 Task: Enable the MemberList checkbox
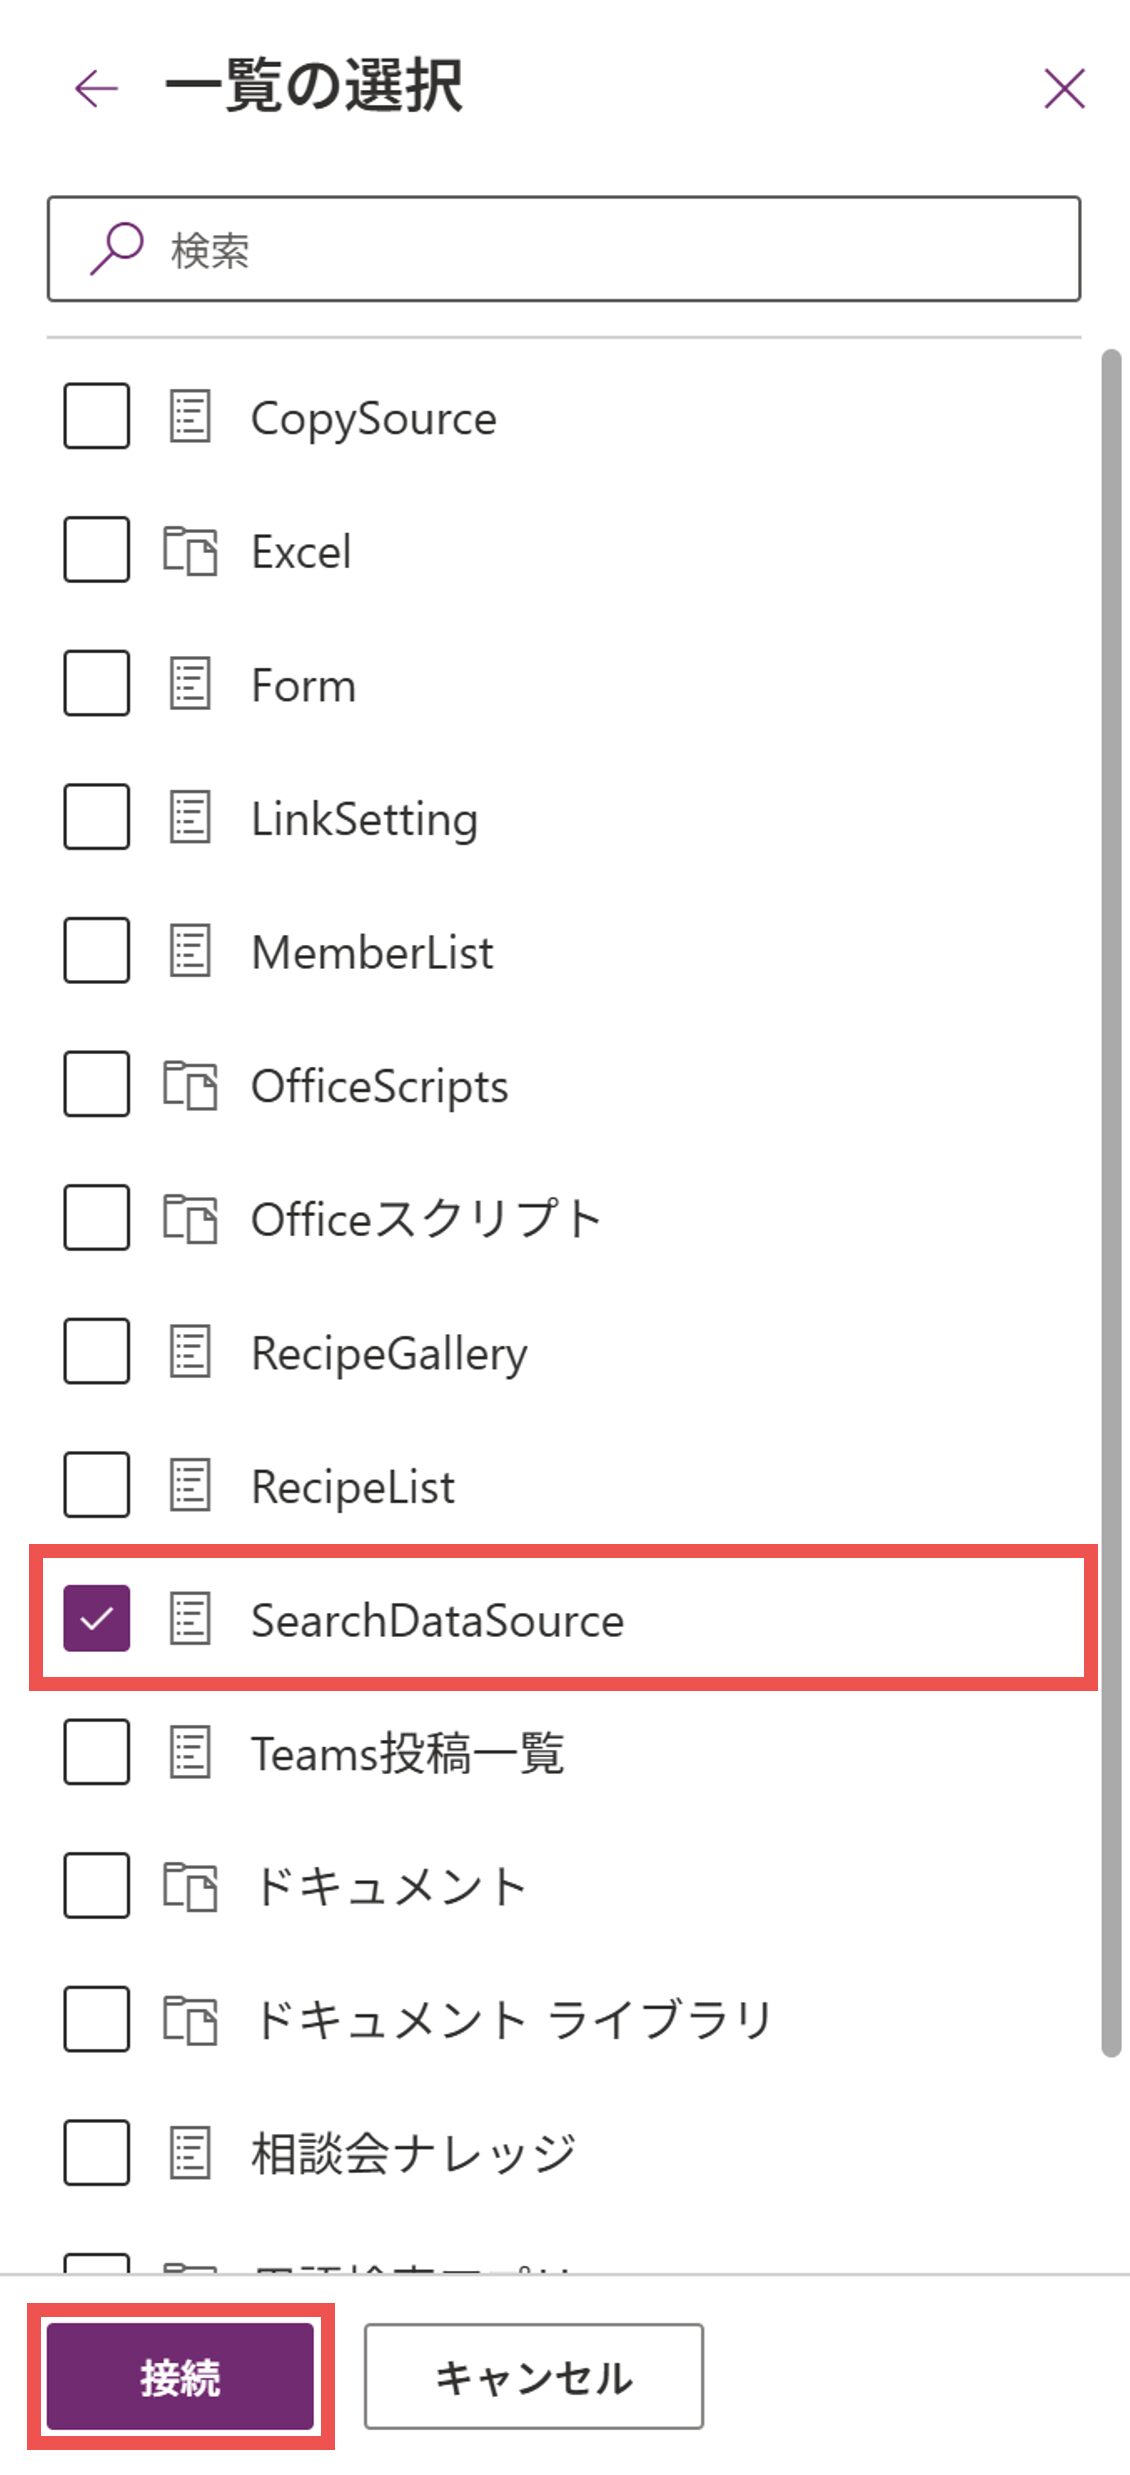tap(97, 950)
